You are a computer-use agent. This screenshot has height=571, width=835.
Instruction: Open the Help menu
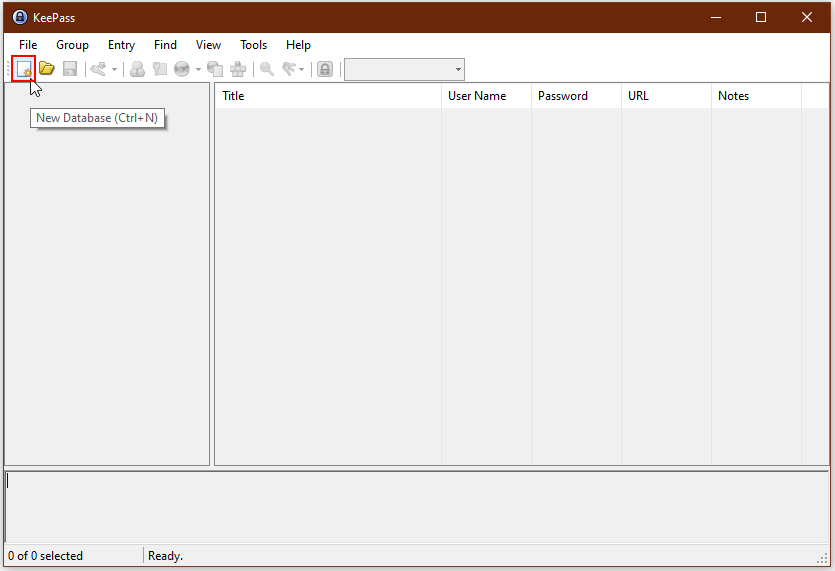298,45
